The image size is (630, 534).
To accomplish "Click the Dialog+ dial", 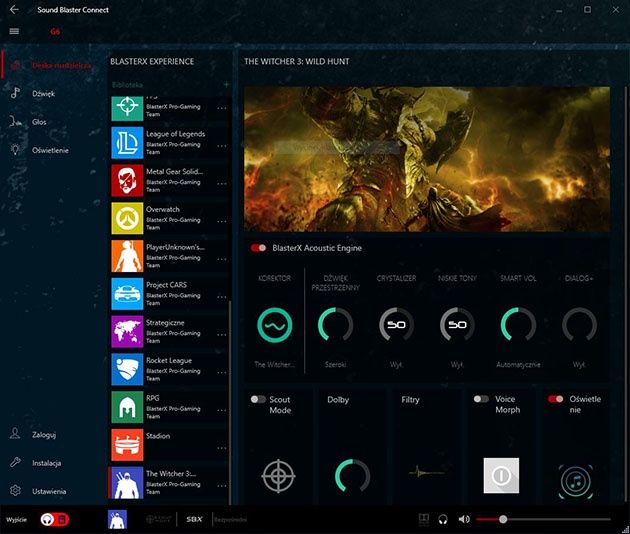I will (x=579, y=325).
